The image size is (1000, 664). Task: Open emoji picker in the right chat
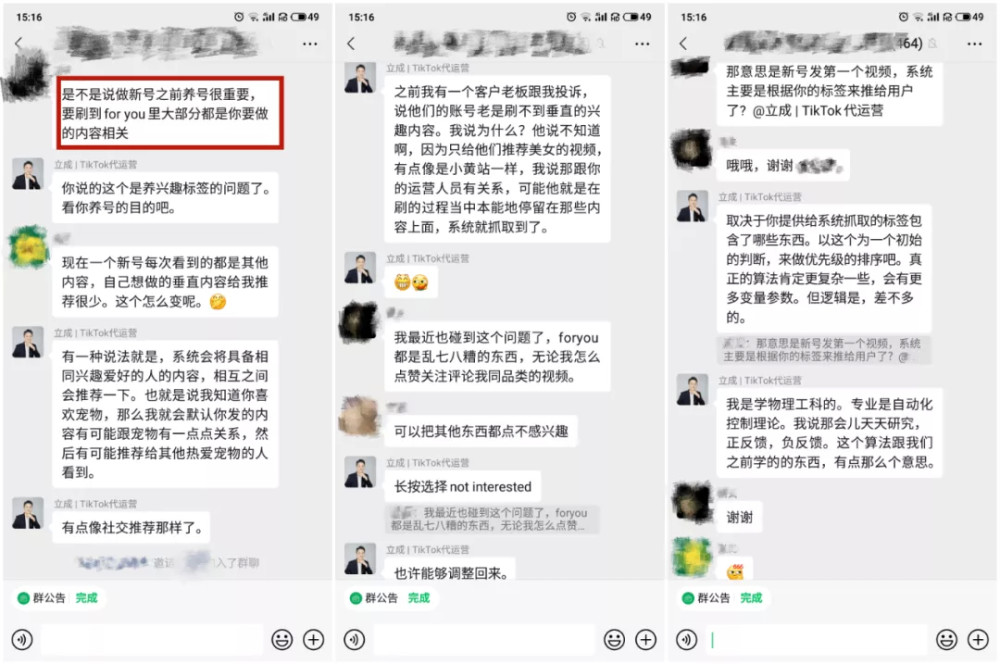946,639
